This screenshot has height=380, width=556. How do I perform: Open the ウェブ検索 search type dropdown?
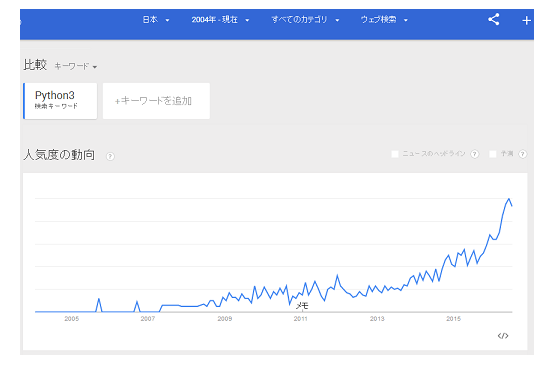[384, 19]
